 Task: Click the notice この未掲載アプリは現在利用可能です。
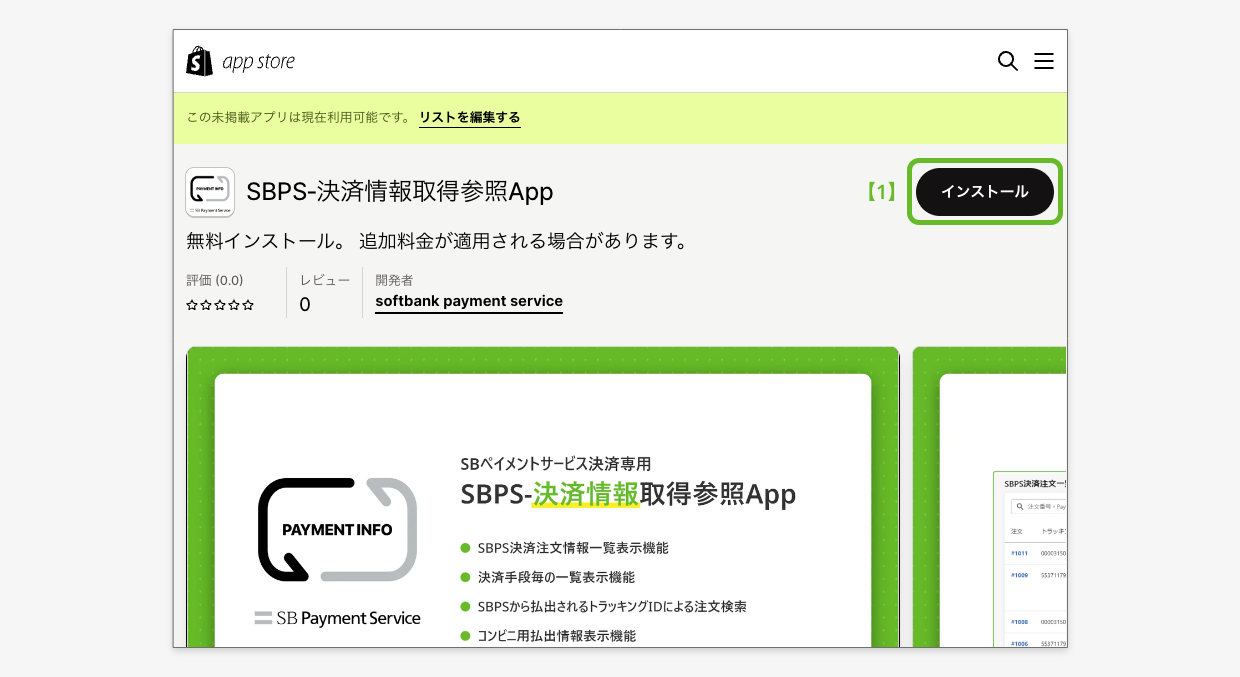click(299, 117)
